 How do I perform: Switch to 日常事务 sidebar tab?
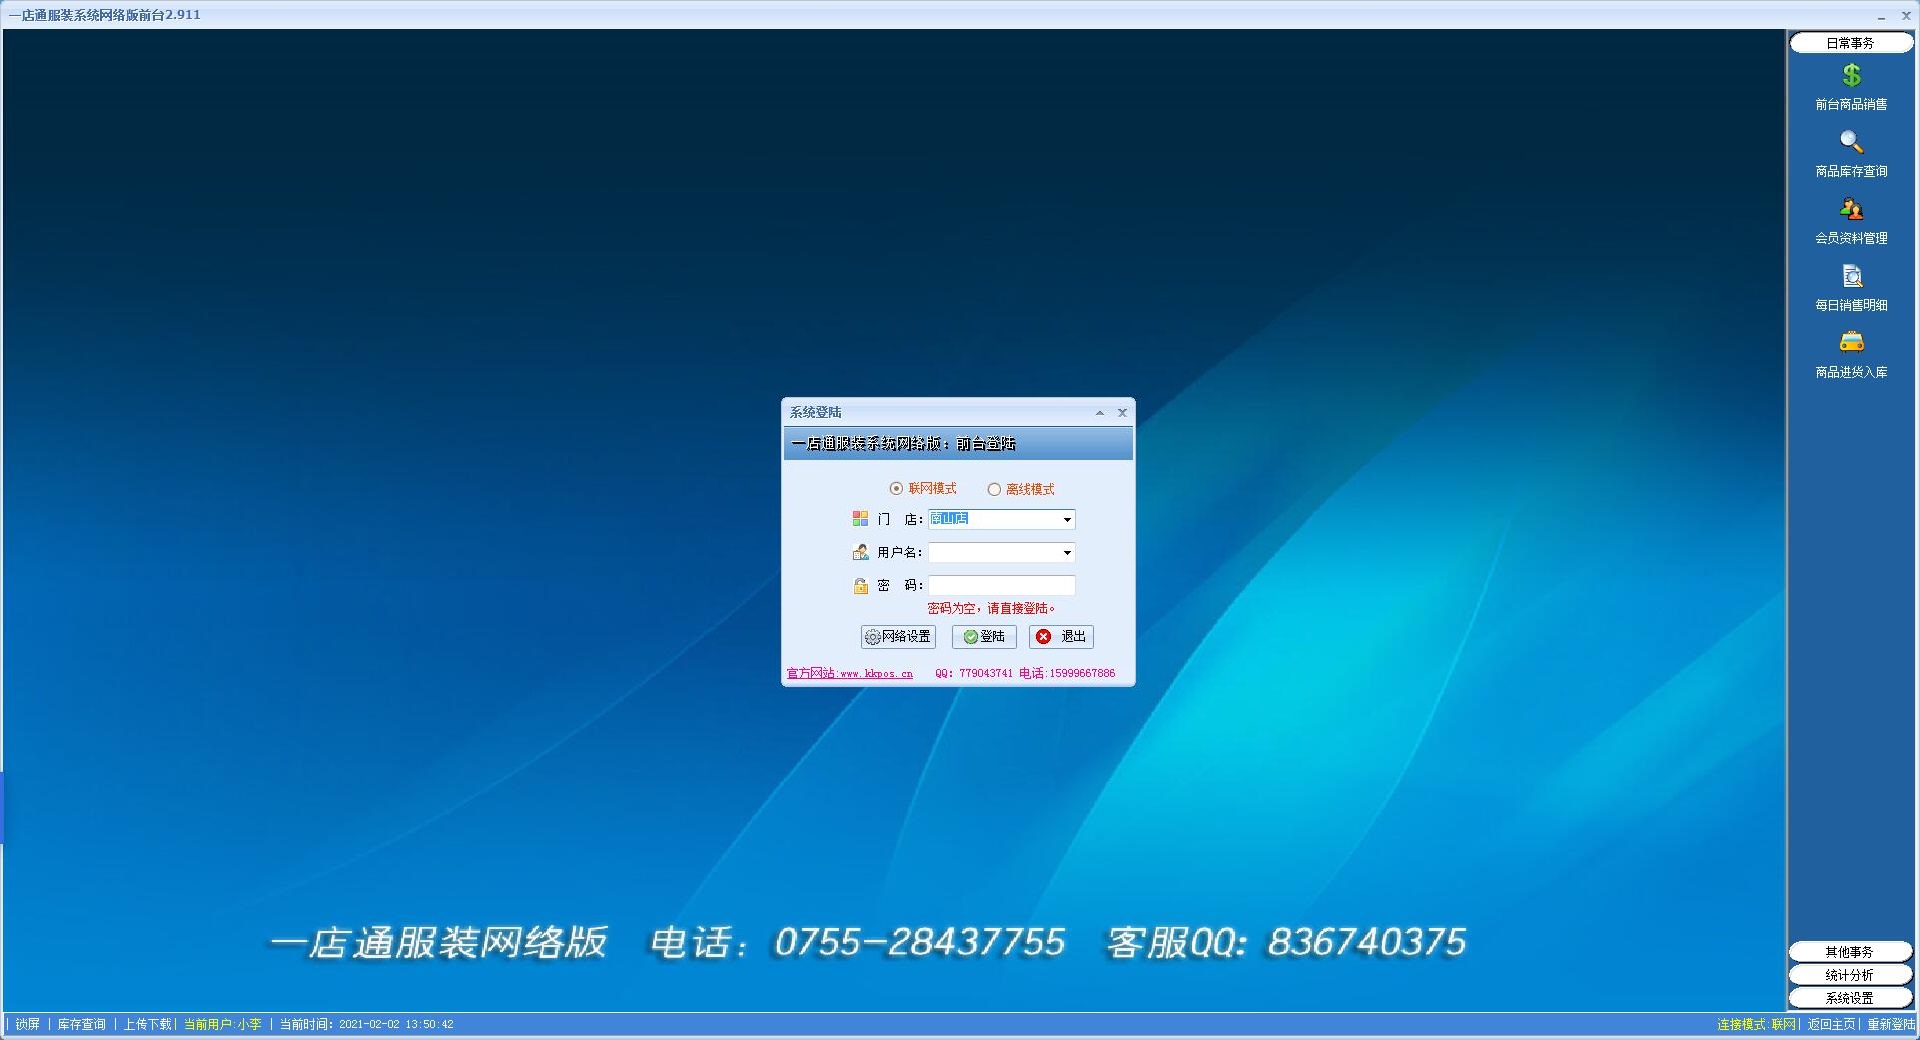tap(1850, 43)
